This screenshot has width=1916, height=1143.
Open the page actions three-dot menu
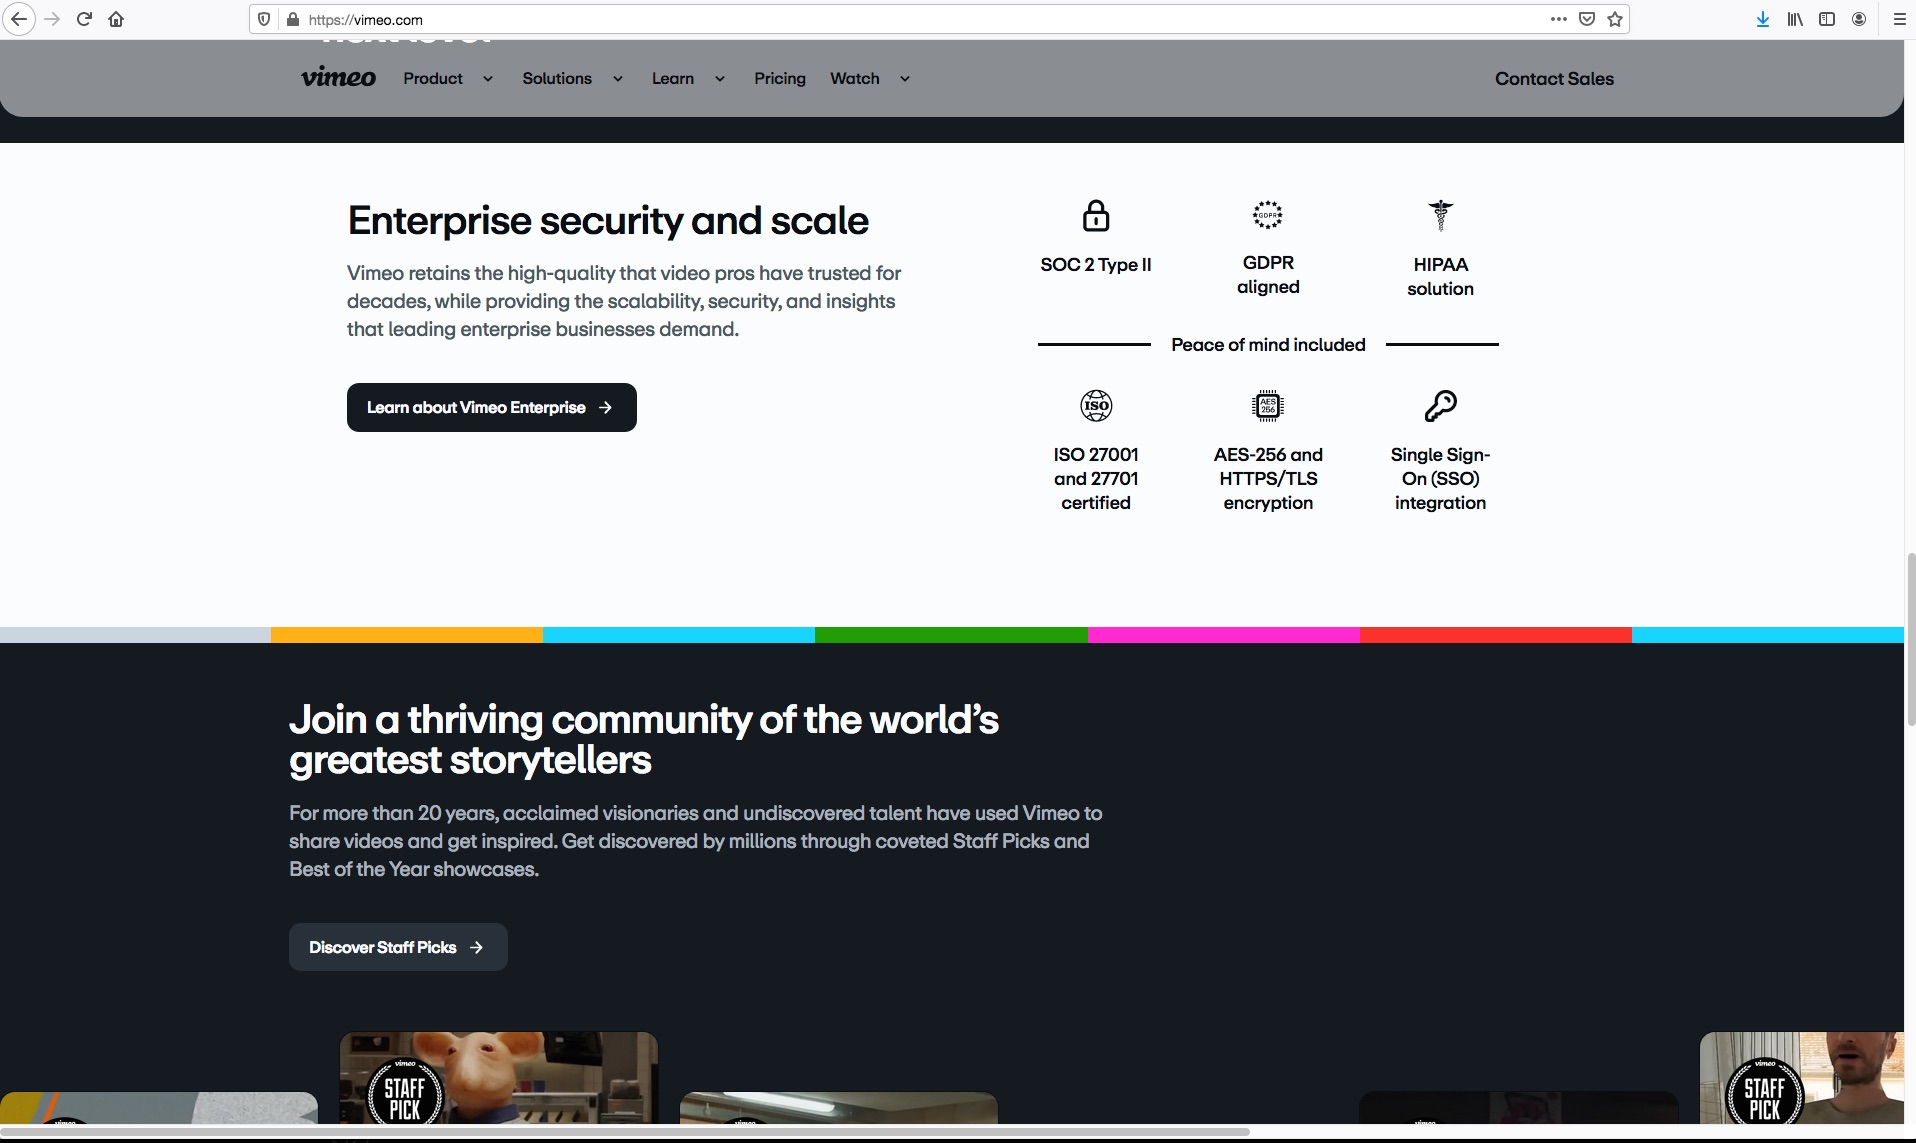[x=1558, y=19]
